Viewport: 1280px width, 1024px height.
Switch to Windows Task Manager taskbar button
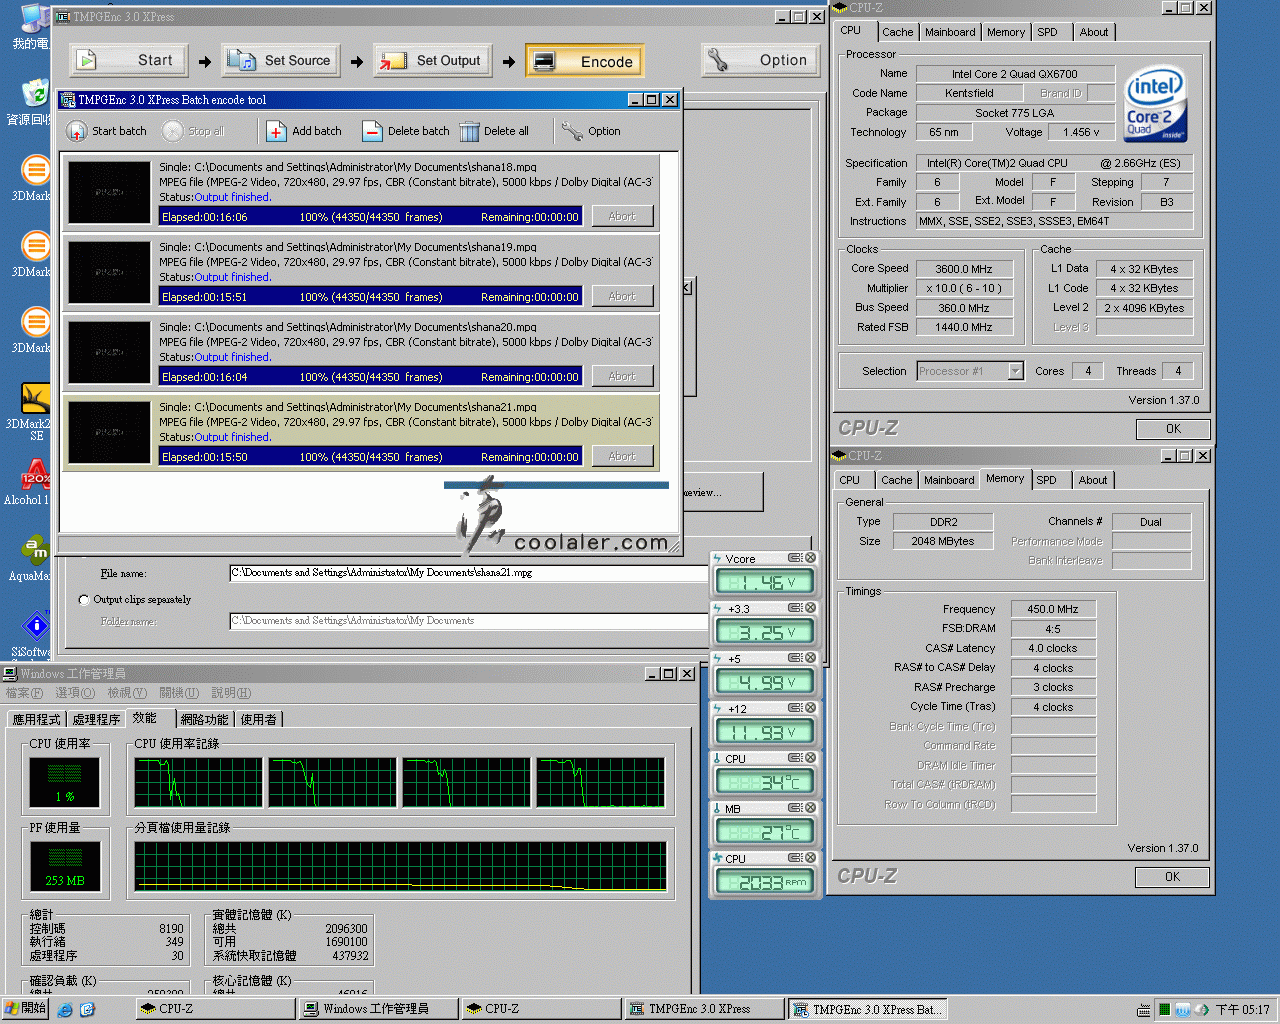[378, 1009]
